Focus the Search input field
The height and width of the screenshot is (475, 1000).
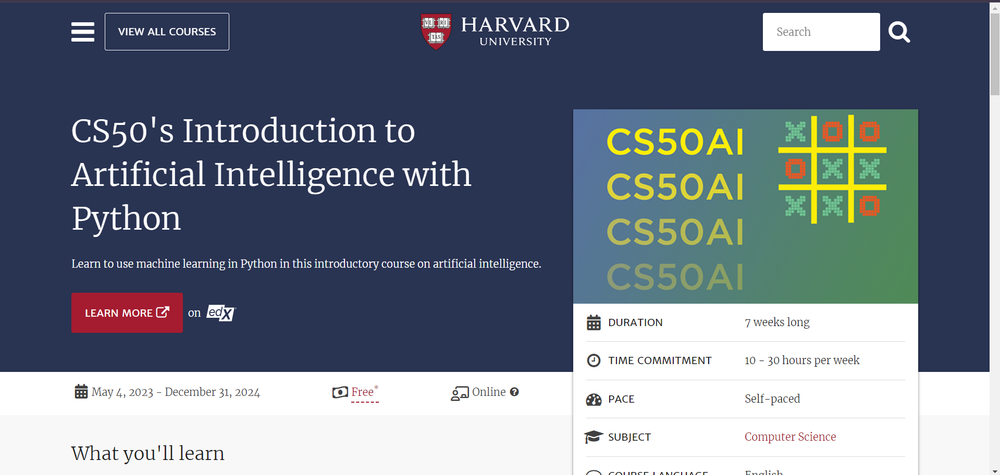[820, 32]
